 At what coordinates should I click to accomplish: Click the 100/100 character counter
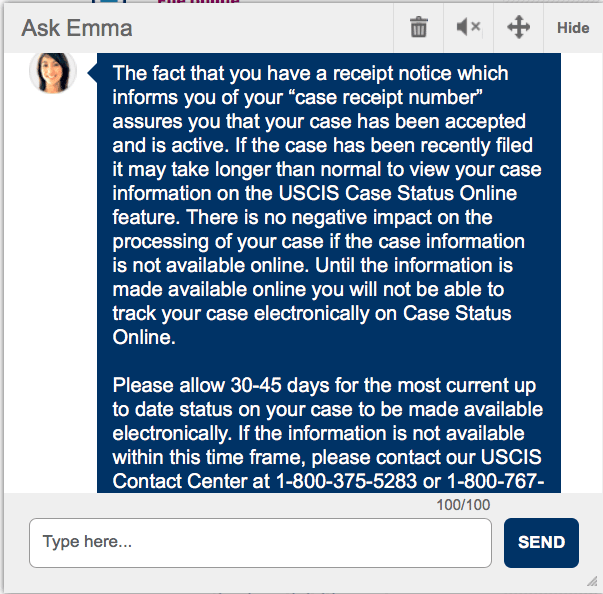463,505
